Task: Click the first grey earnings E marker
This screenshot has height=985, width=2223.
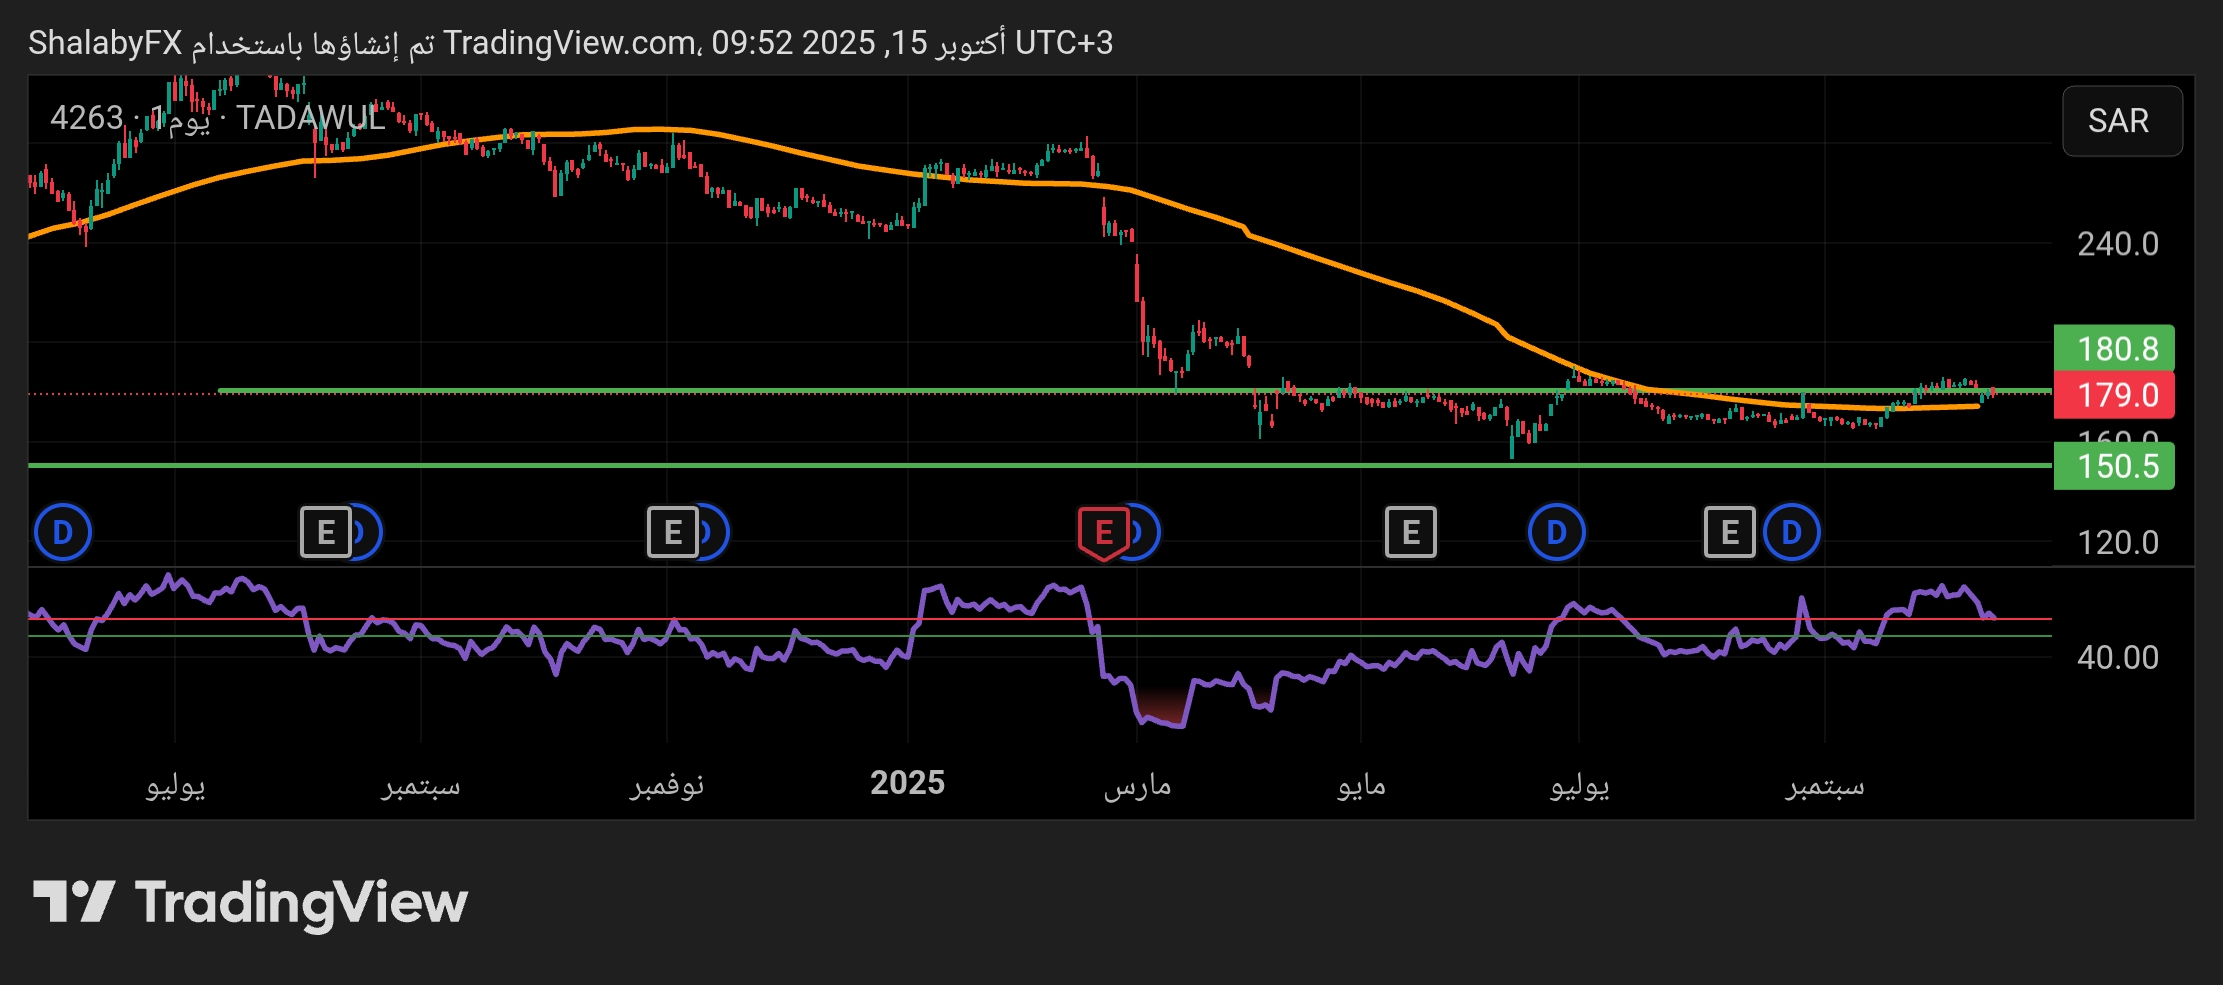Action: click(x=326, y=532)
